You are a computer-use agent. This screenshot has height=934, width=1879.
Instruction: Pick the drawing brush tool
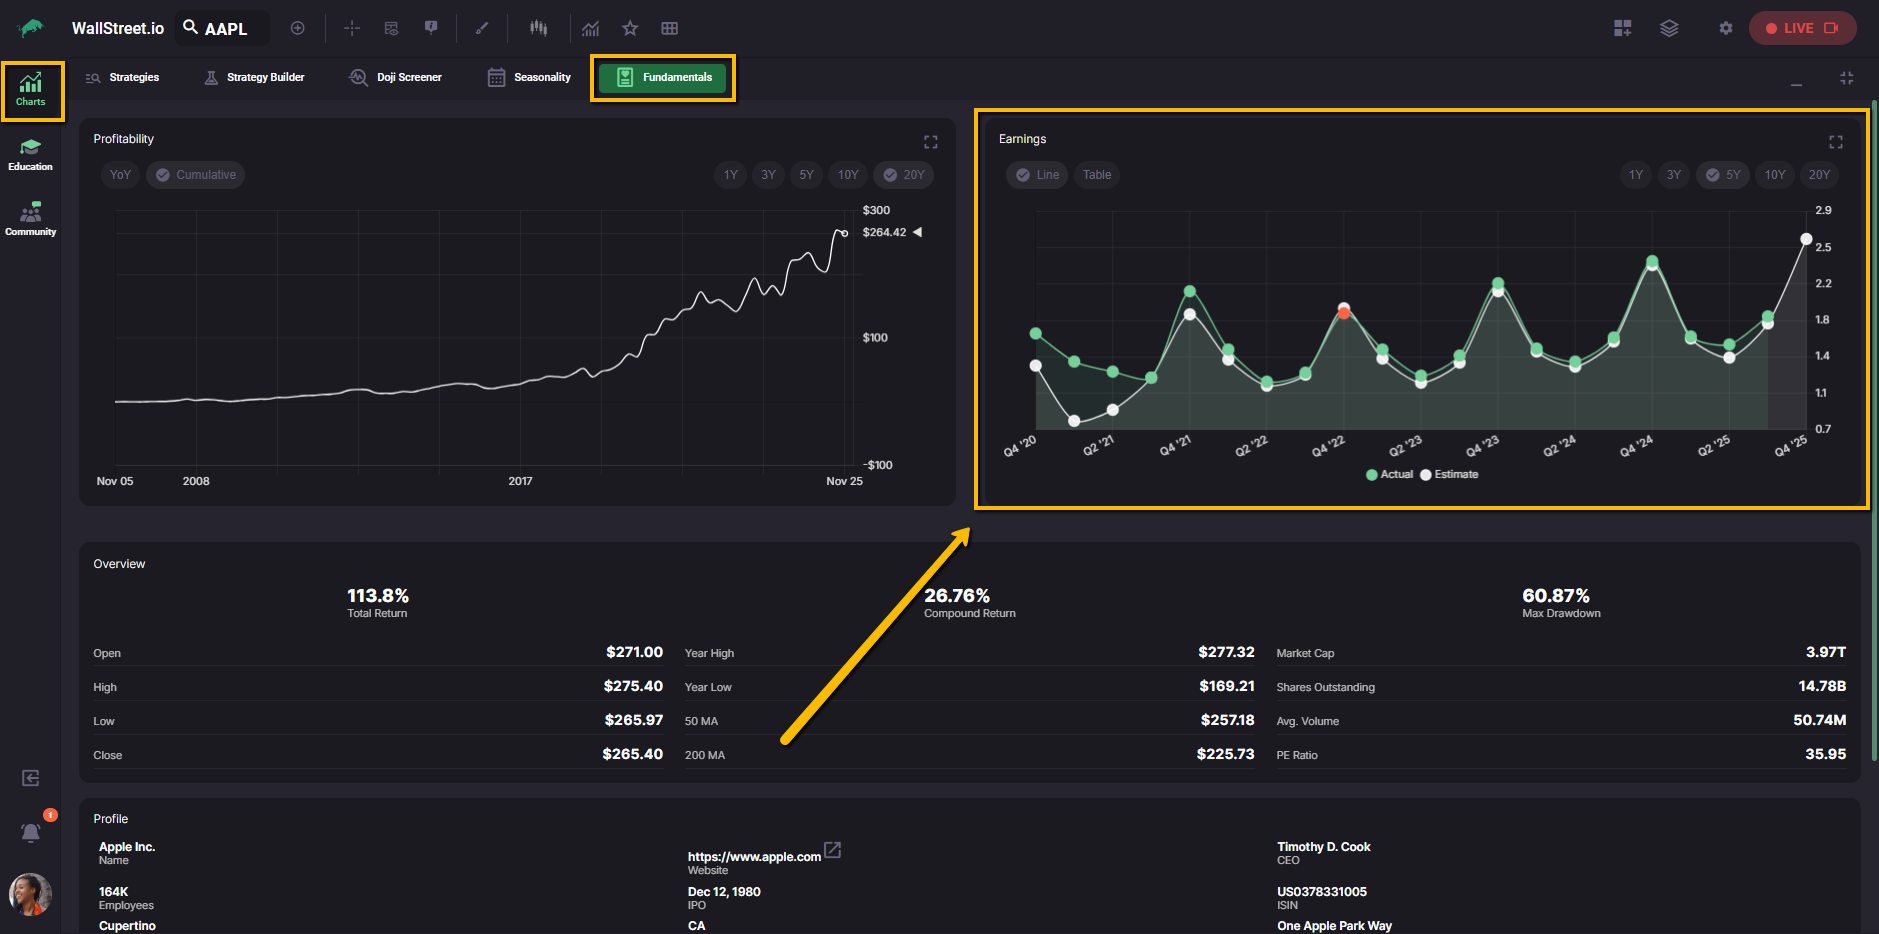482,28
